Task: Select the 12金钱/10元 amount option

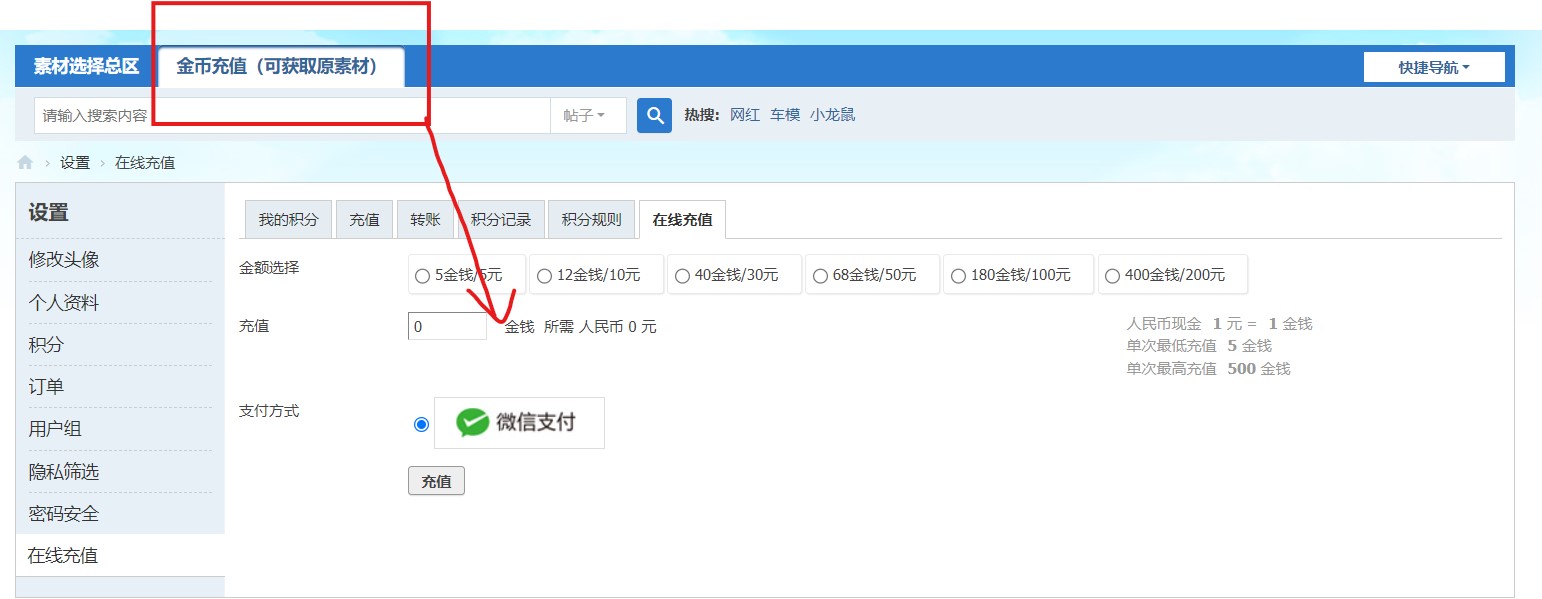Action: tap(597, 275)
